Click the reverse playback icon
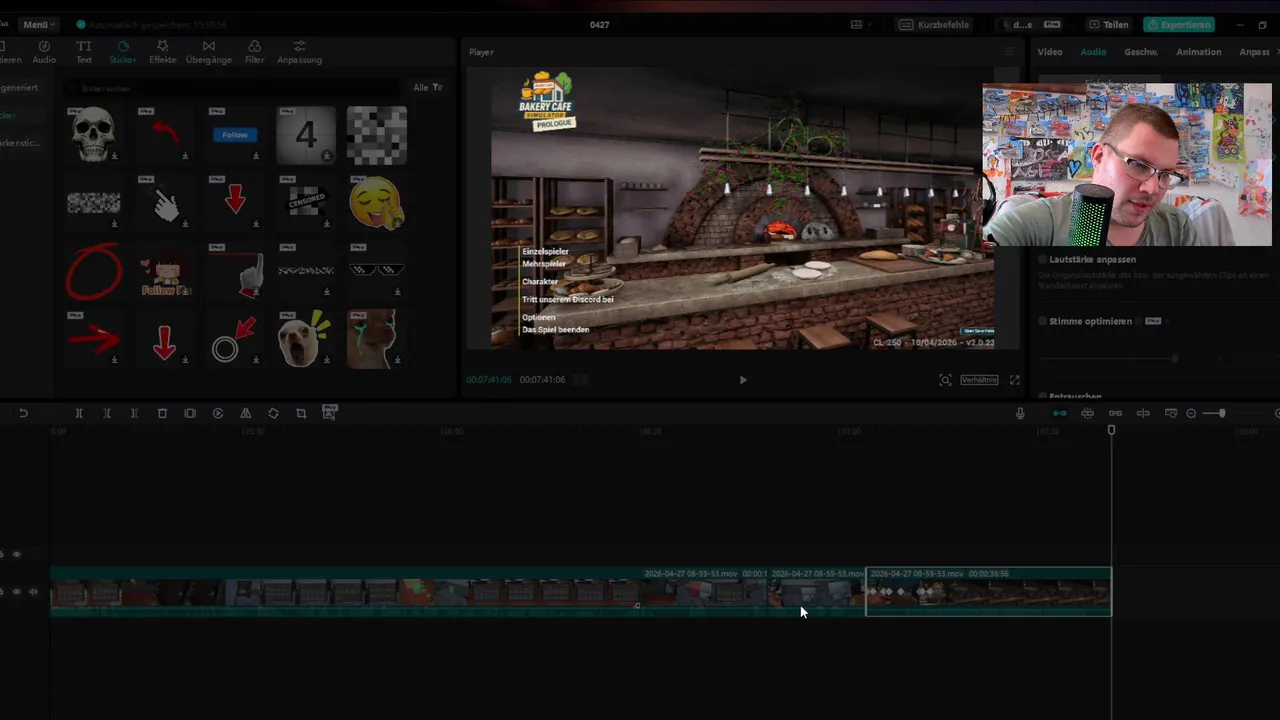 tap(218, 413)
